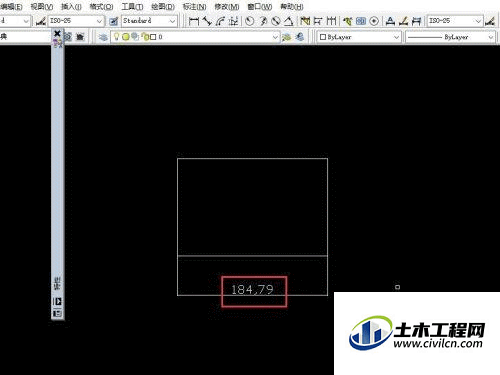Select the Tolerance tool

361,21
